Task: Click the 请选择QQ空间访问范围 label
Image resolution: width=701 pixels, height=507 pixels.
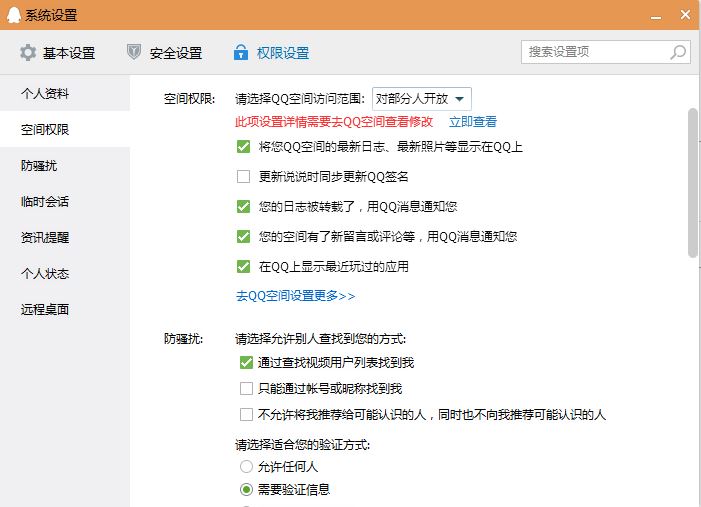Action: point(300,99)
